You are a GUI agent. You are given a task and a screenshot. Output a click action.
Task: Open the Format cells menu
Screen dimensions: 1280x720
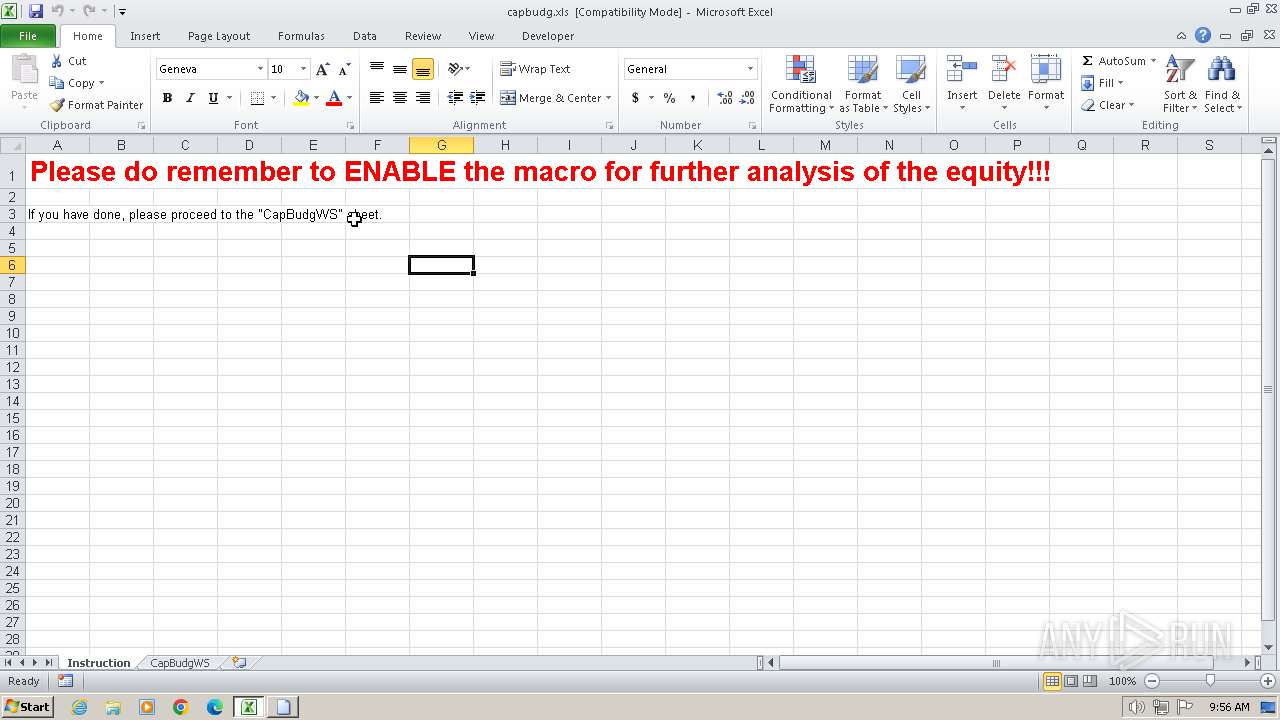tap(1046, 84)
